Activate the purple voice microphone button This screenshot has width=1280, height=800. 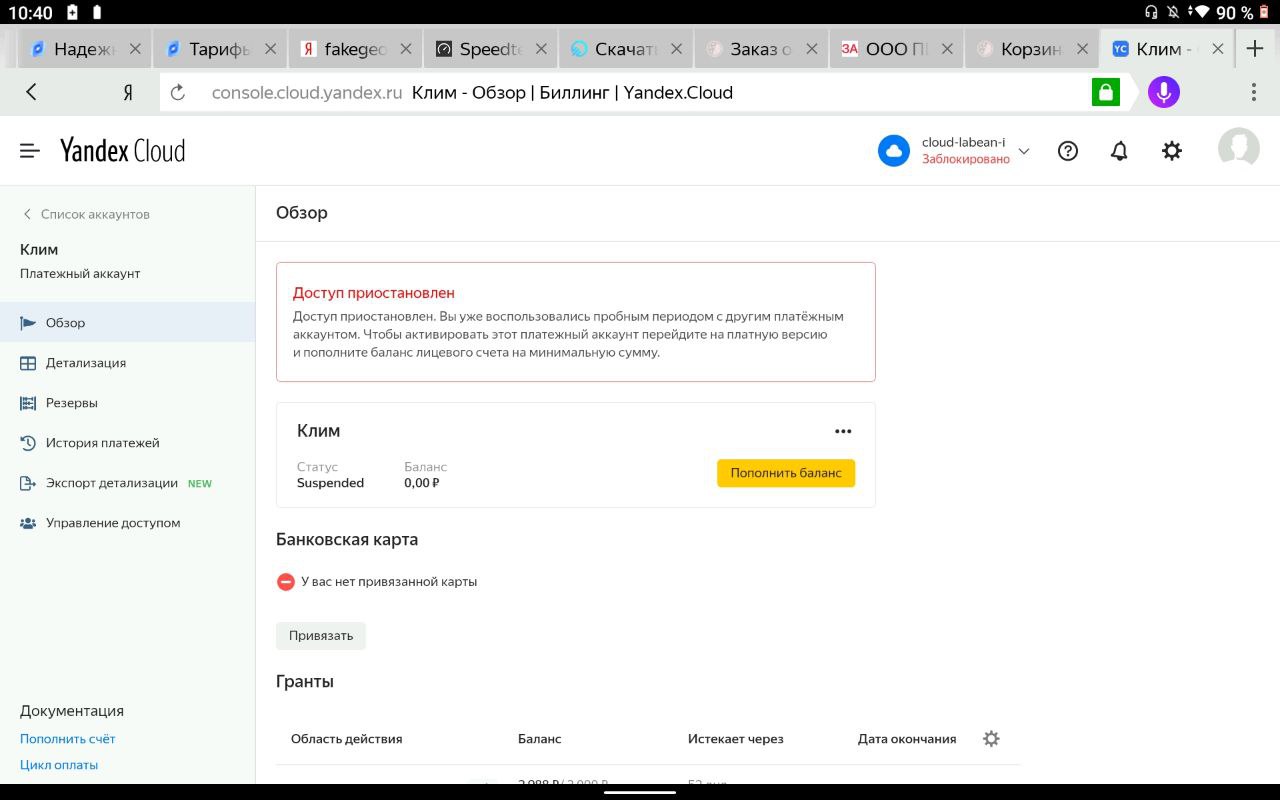[1163, 93]
